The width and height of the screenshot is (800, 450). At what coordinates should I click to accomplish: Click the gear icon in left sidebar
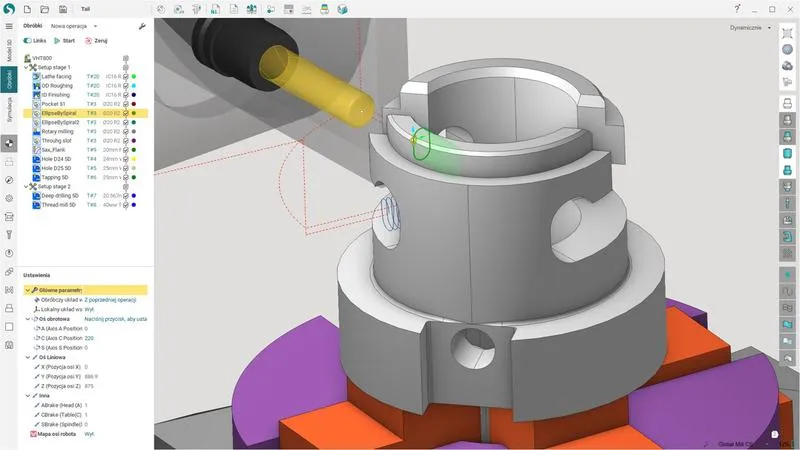point(9,198)
